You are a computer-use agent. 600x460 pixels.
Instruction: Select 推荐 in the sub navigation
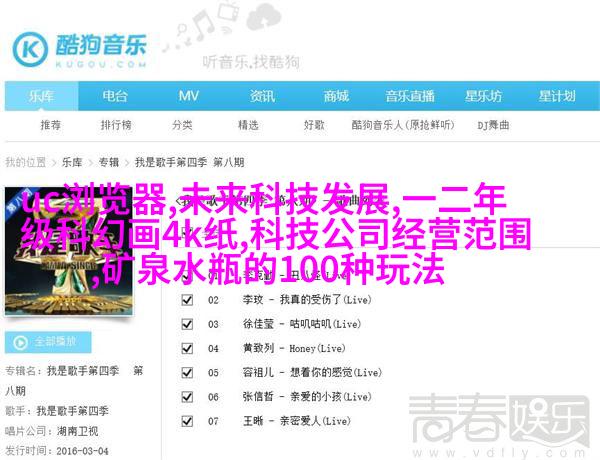(x=51, y=125)
